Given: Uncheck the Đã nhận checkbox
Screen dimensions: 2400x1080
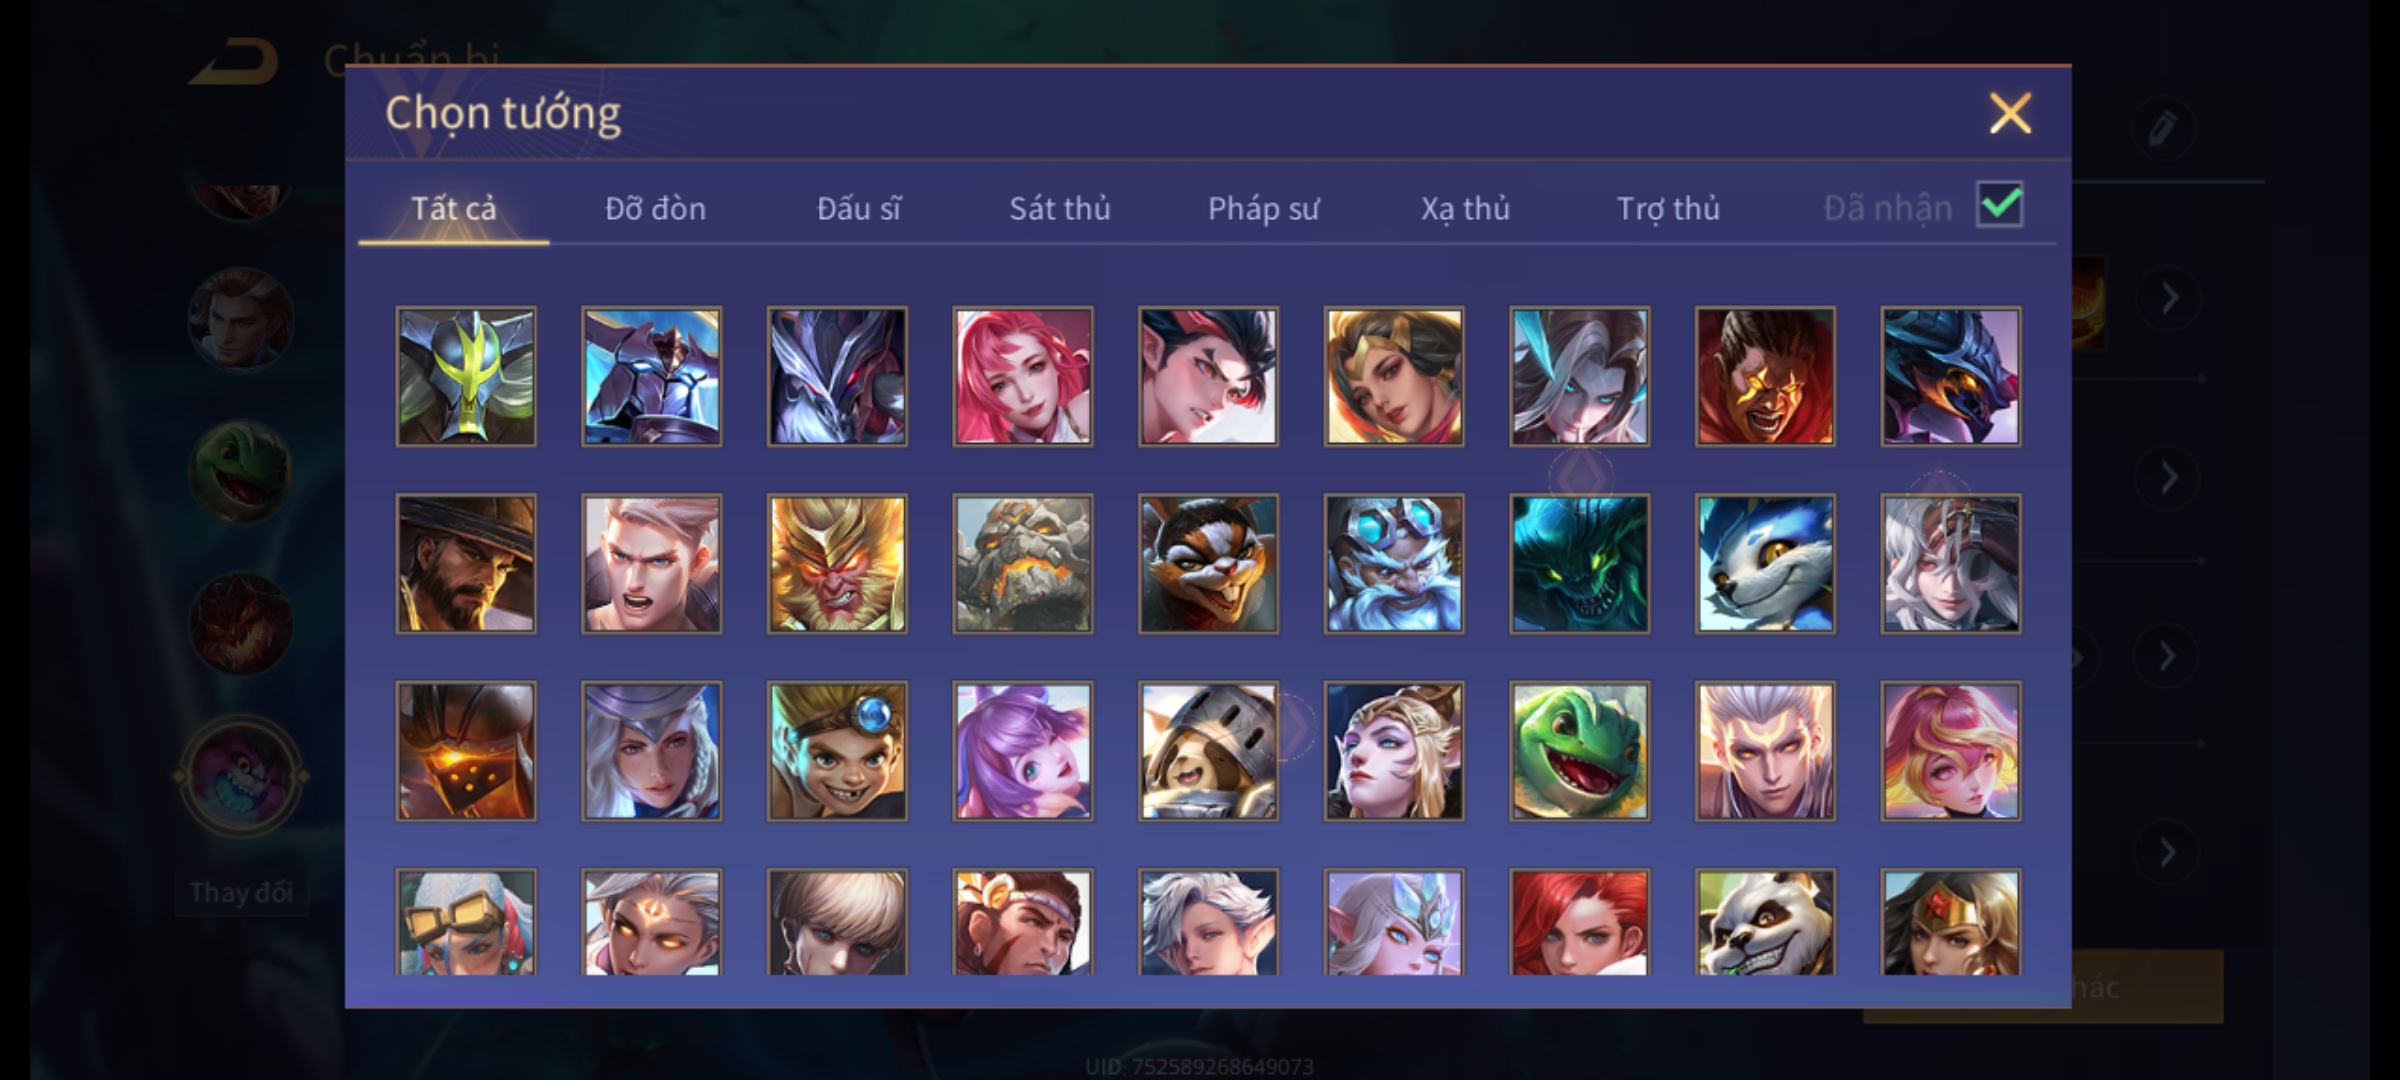Looking at the screenshot, I should [x=2000, y=205].
